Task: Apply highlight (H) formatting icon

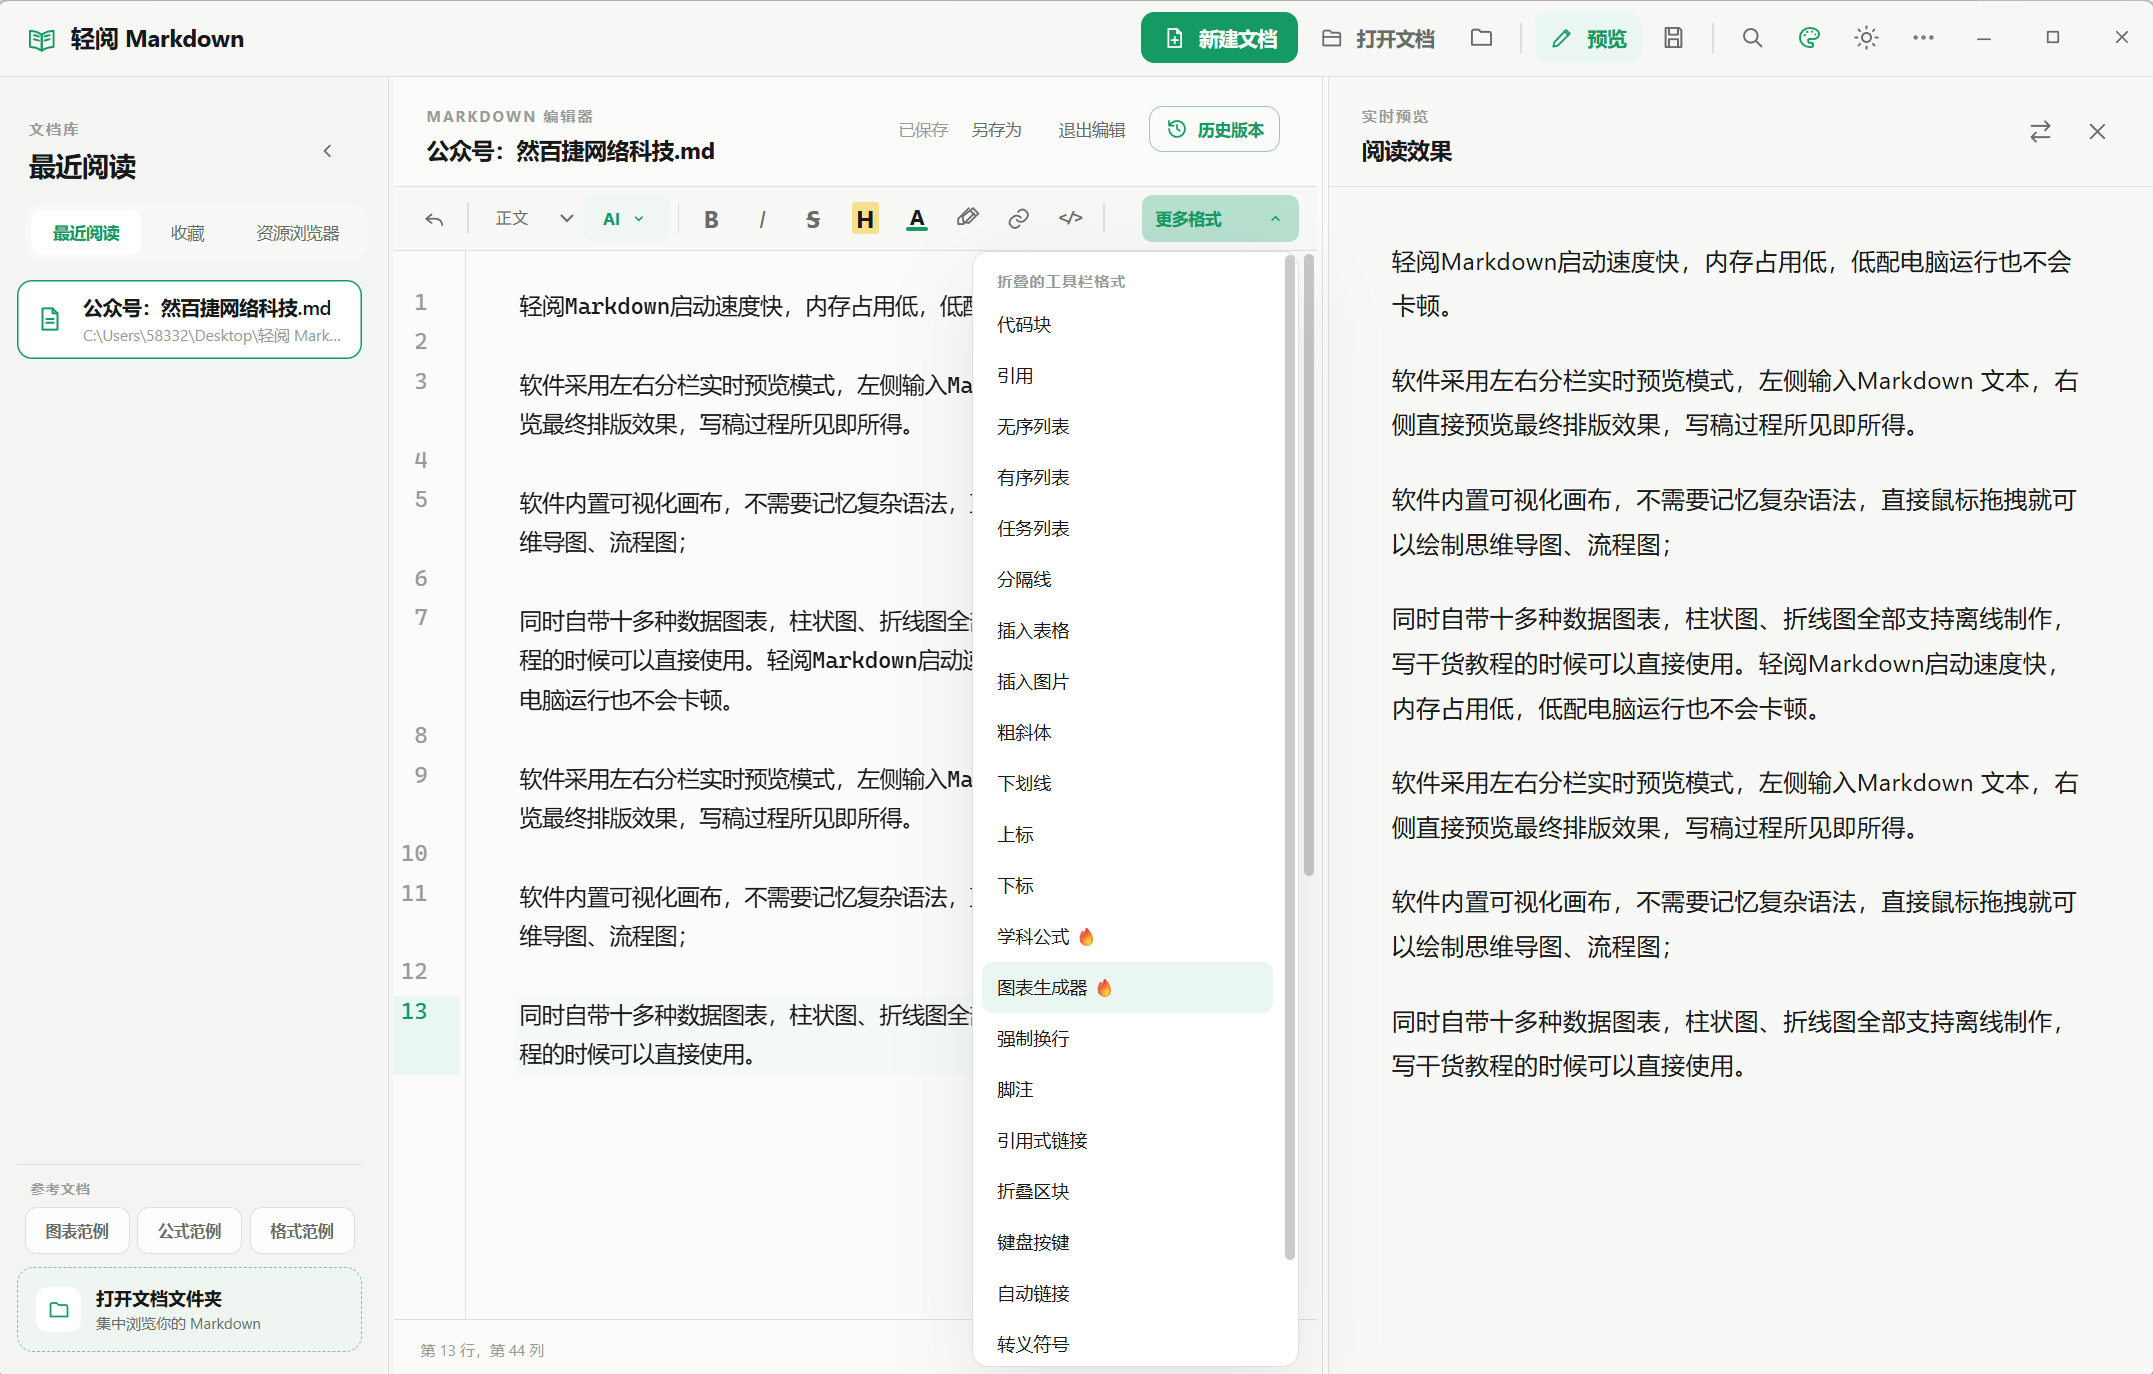Action: 865,219
